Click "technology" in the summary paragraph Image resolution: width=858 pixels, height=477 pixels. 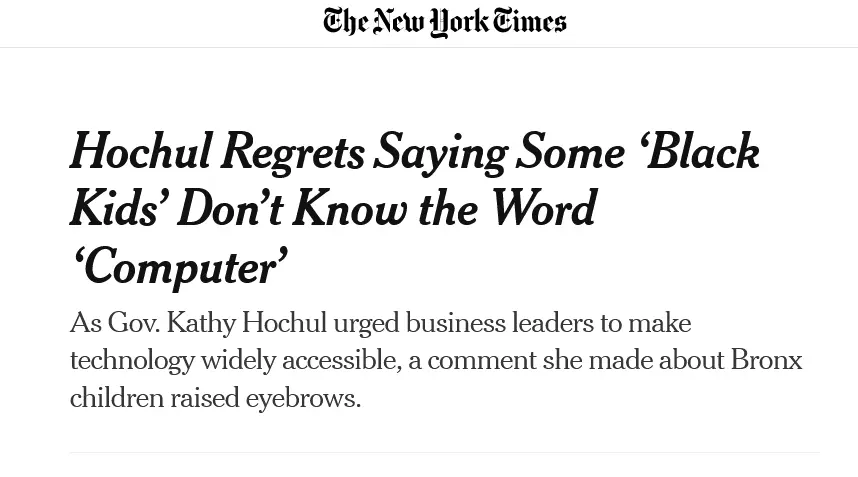(132, 362)
